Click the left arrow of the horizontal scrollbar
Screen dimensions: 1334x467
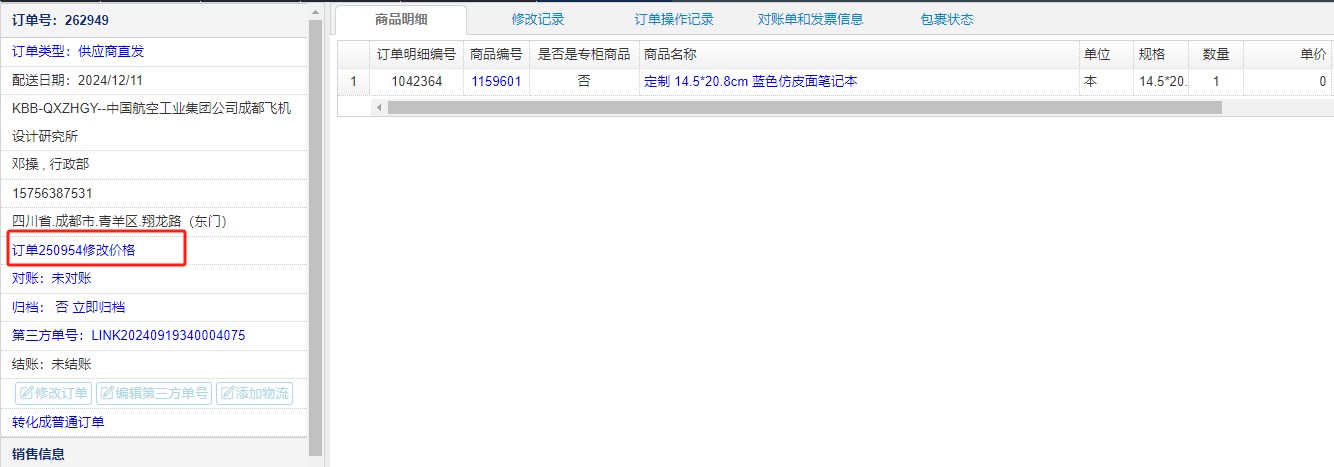(x=379, y=107)
